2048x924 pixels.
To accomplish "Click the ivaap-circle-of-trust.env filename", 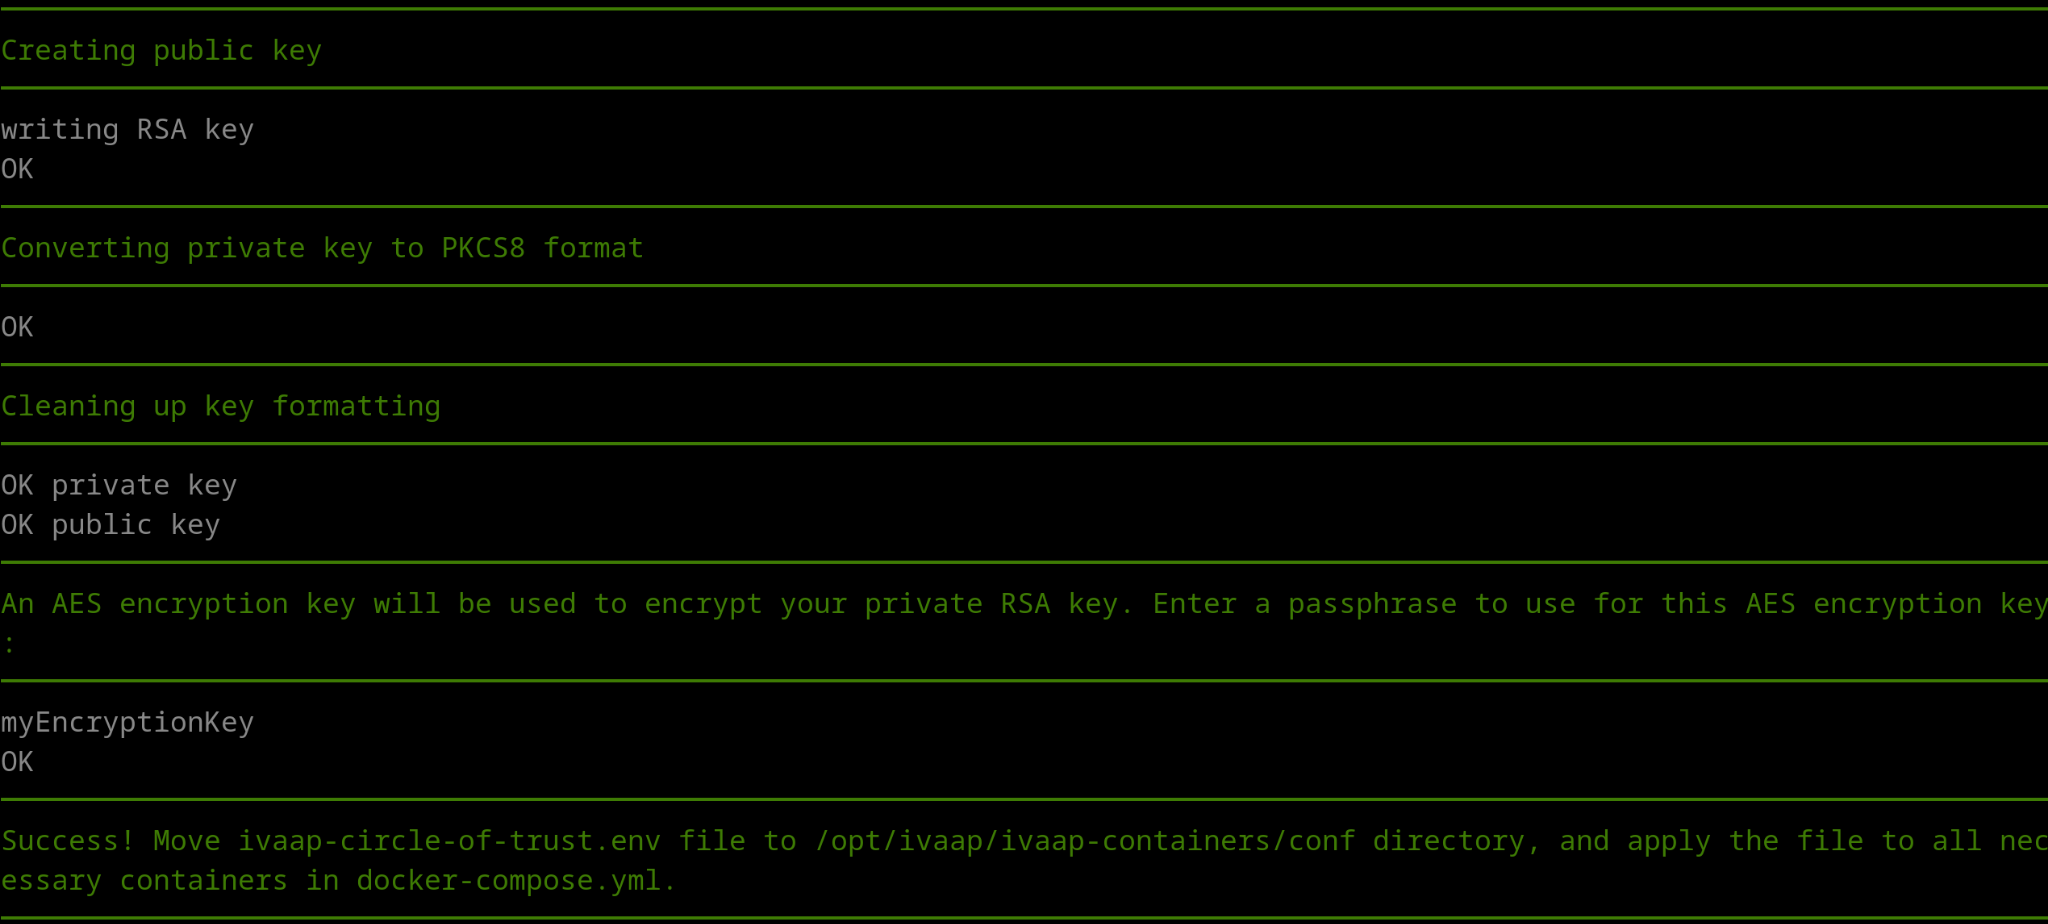I will (x=449, y=841).
